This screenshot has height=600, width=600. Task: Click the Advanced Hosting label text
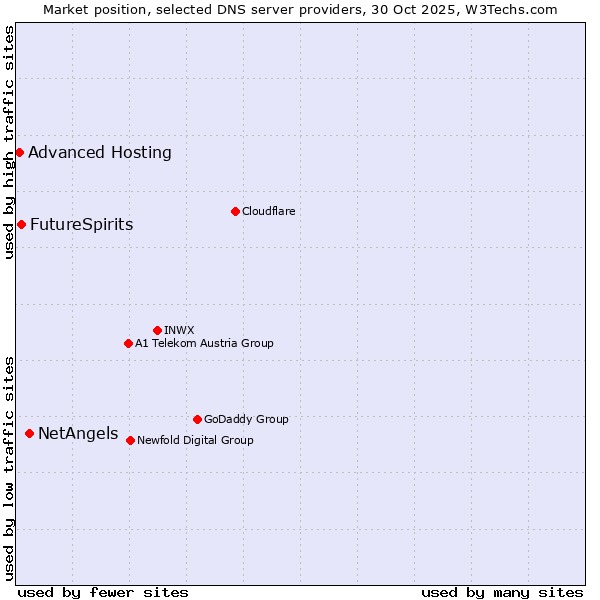100,153
